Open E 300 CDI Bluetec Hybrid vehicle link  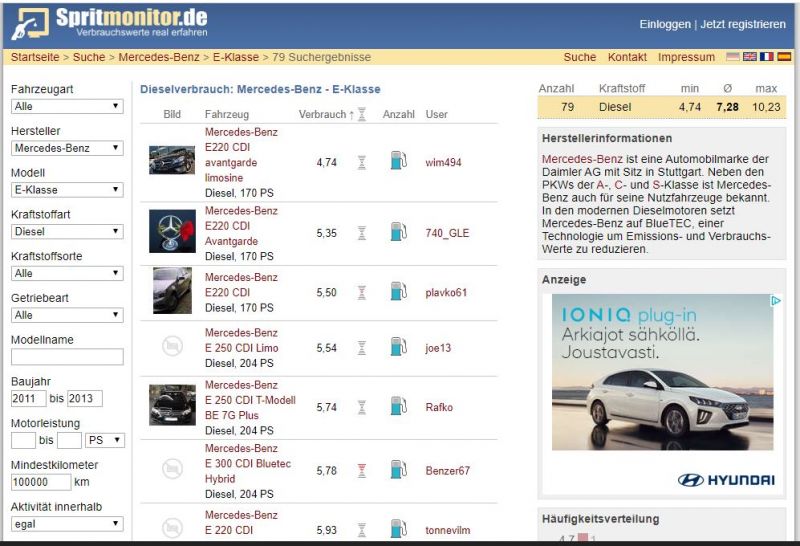tap(248, 463)
